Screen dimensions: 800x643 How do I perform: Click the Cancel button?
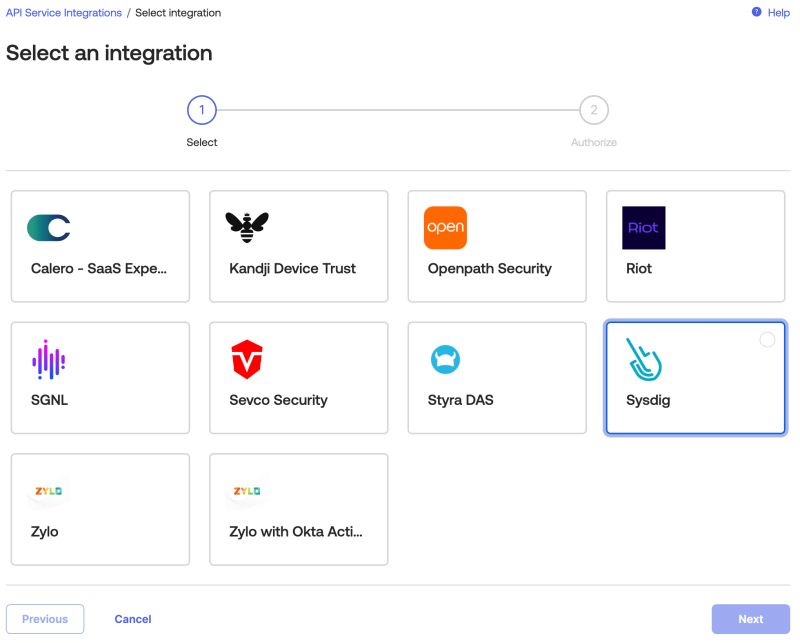pos(133,618)
